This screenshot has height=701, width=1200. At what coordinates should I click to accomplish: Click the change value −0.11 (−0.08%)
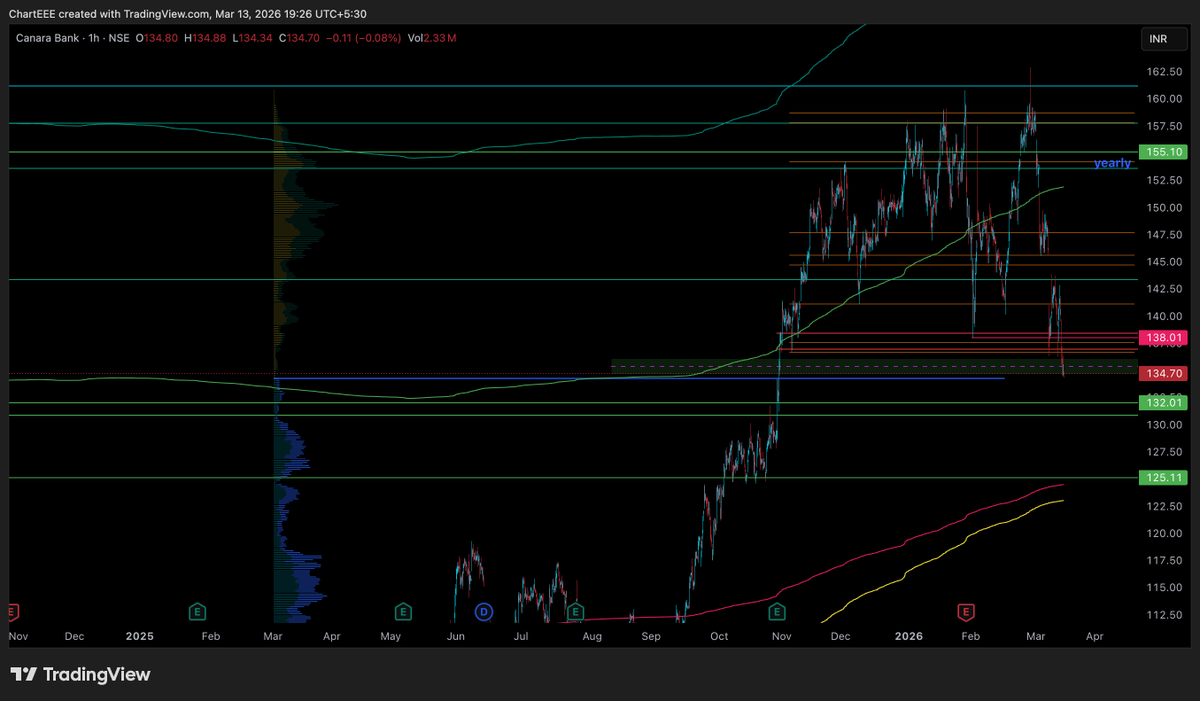(363, 38)
